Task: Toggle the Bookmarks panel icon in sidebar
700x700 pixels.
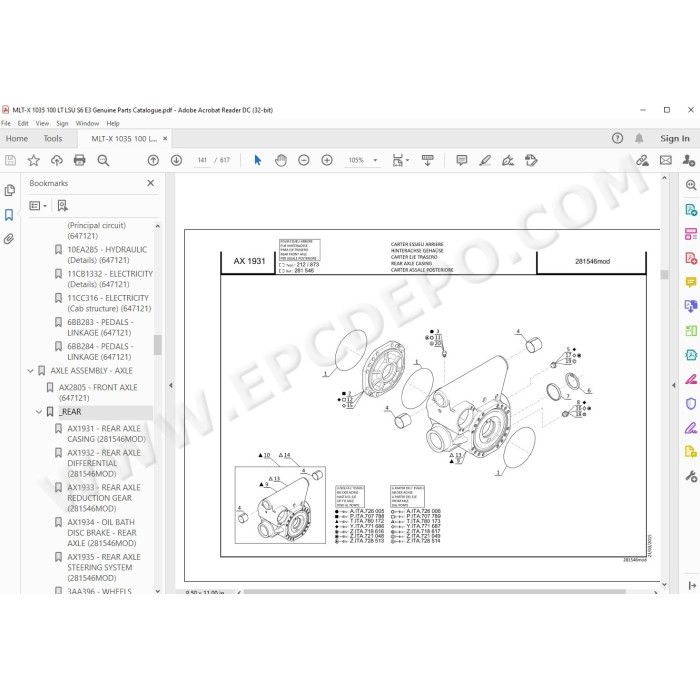Action: [9, 215]
